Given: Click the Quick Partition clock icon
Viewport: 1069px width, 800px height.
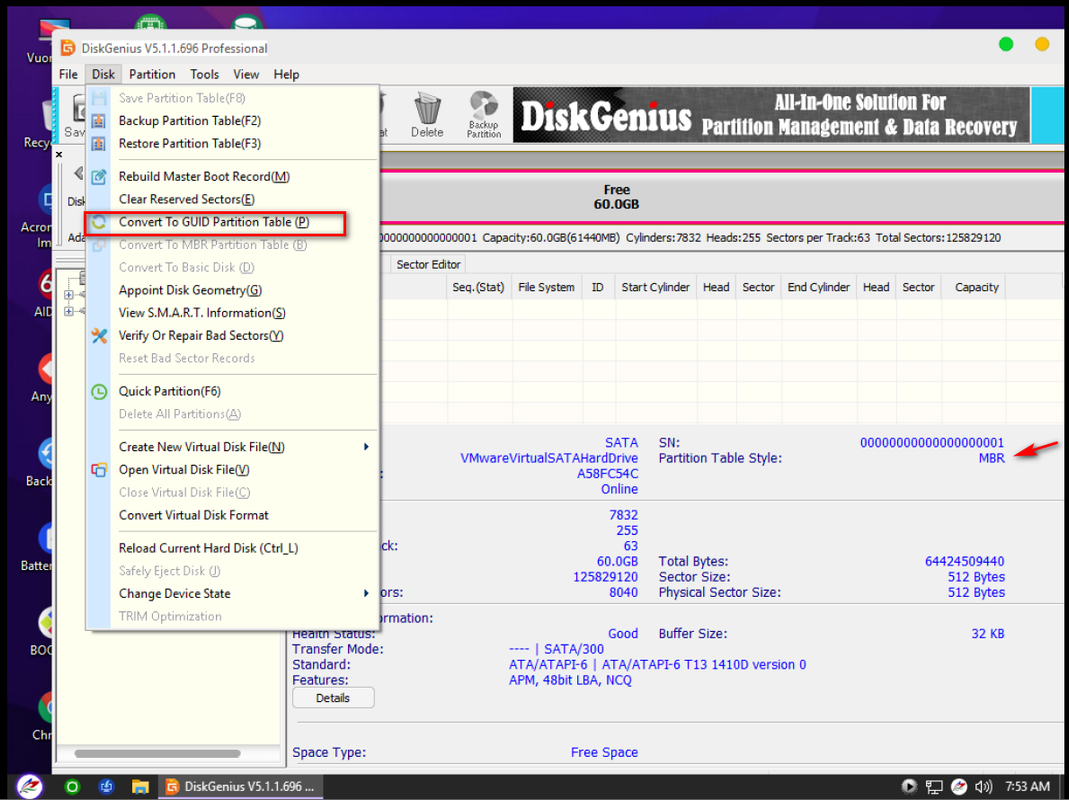Looking at the screenshot, I should click(99, 391).
